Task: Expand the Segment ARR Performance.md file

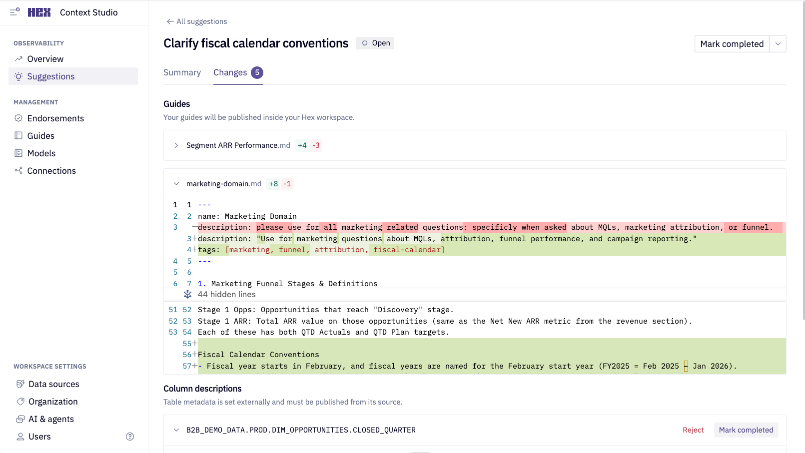Action: click(176, 145)
